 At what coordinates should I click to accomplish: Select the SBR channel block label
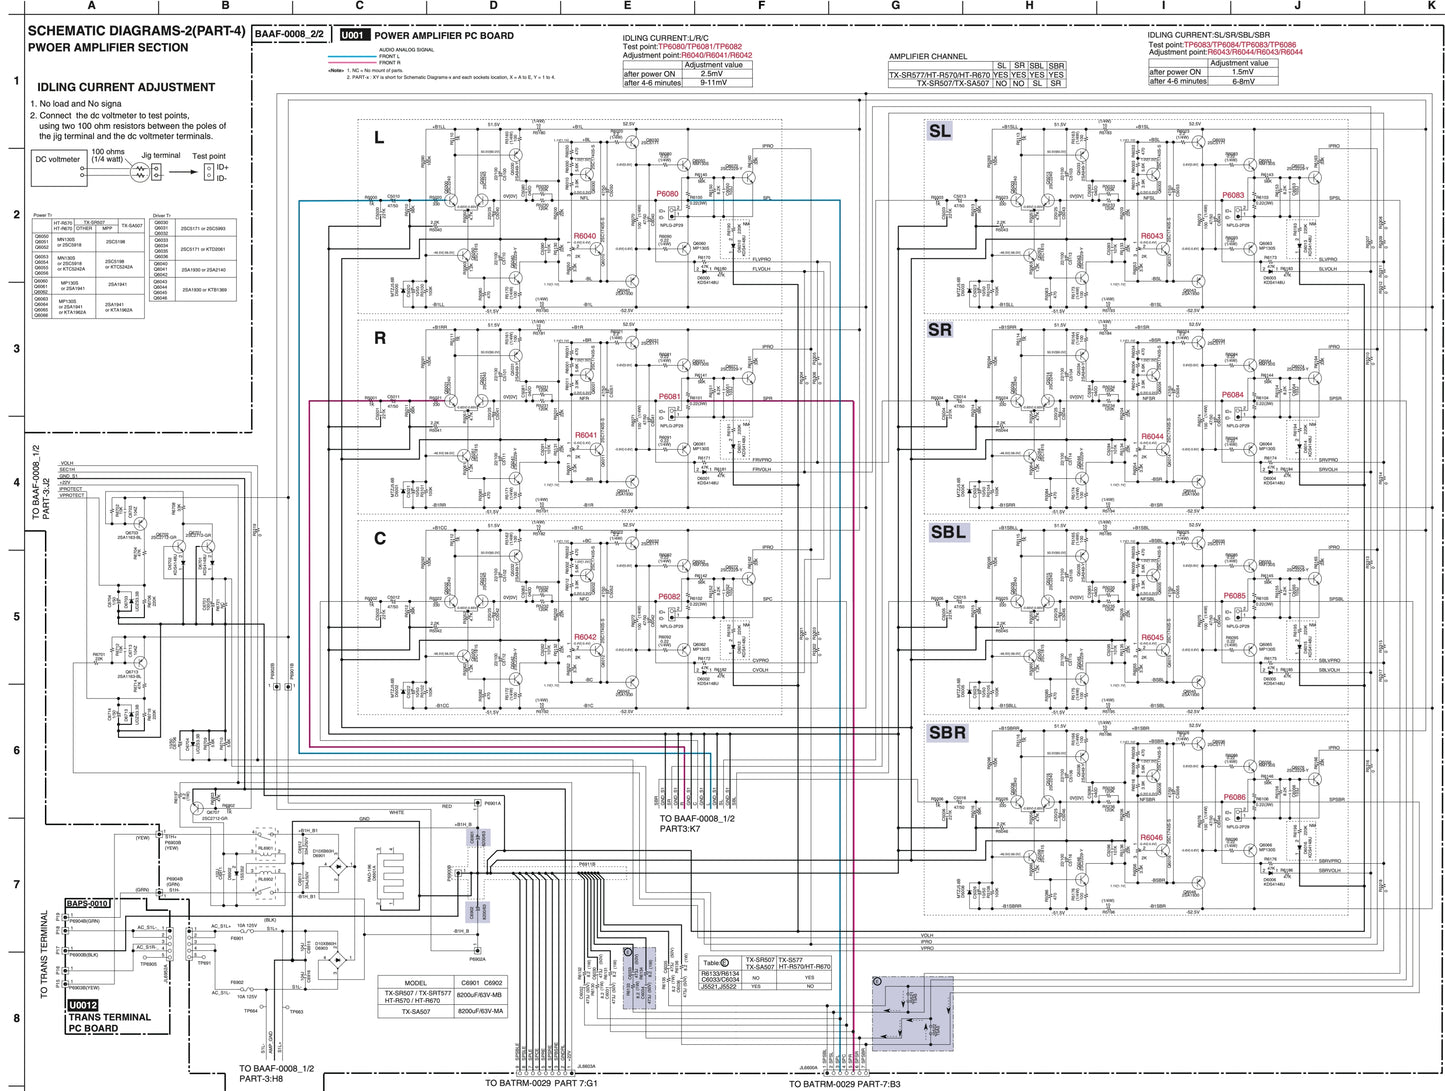point(947,732)
